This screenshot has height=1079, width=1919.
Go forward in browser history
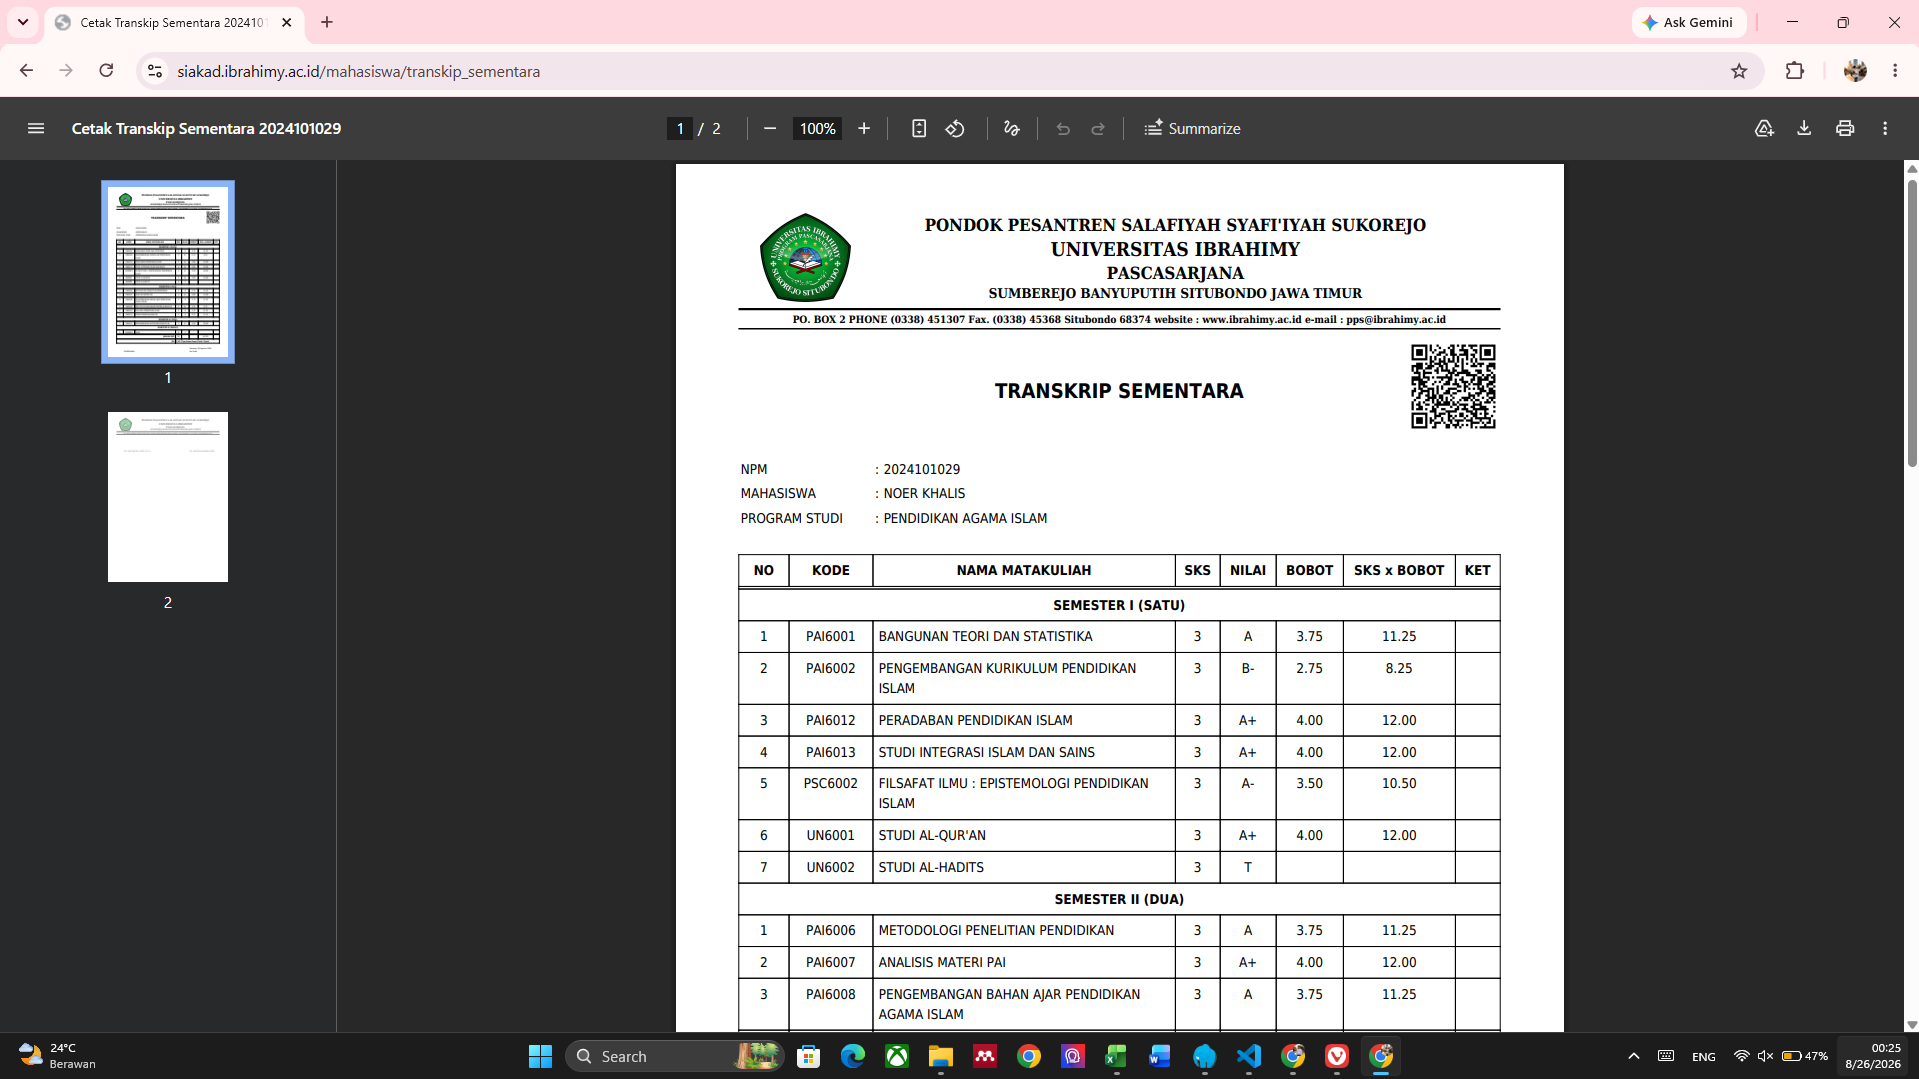66,71
